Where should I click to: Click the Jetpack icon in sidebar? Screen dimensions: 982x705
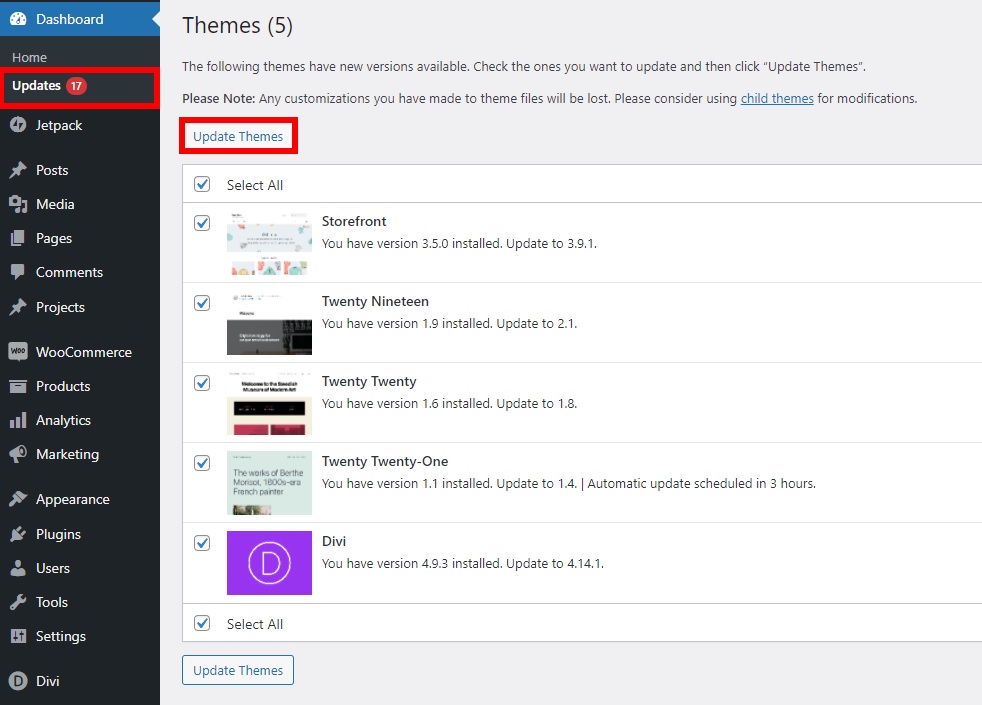[x=18, y=125]
